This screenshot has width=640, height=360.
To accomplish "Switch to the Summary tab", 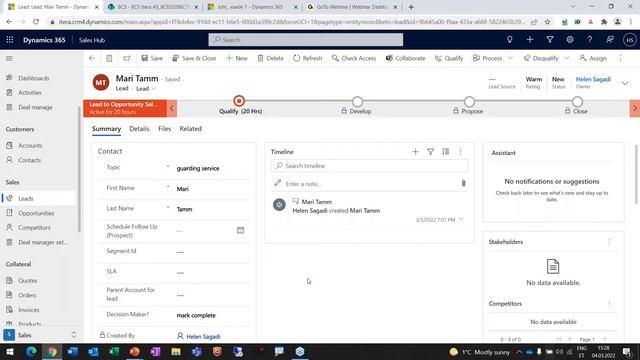I will 106,129.
